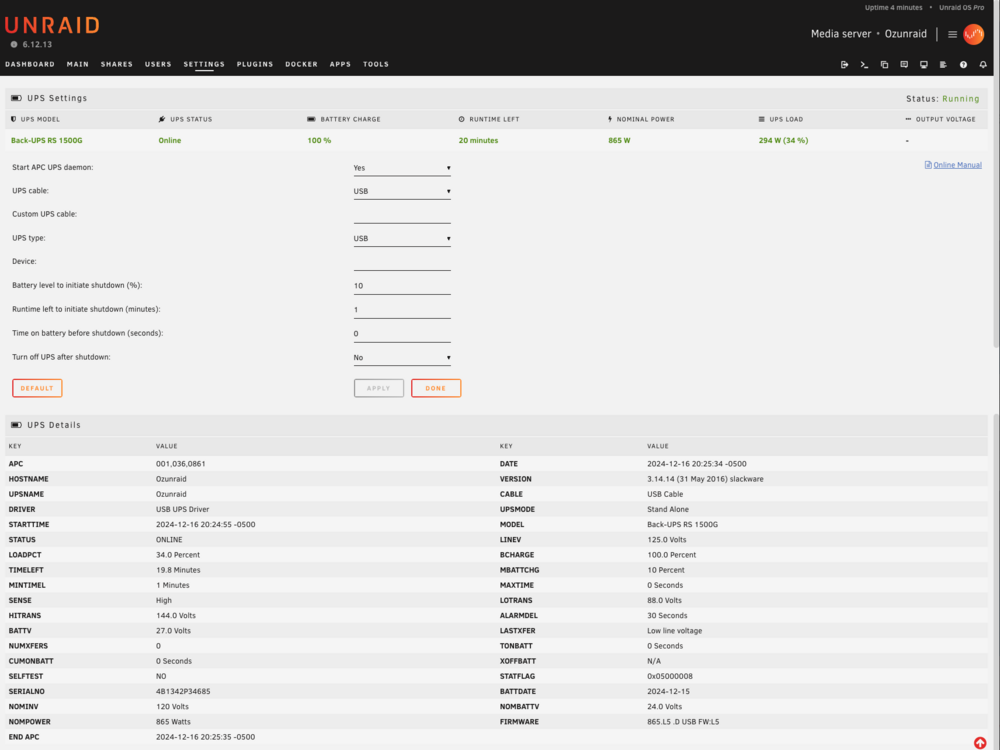Click the Runtime left to initiate shutdown field
This screenshot has width=1000, height=750.
[402, 310]
